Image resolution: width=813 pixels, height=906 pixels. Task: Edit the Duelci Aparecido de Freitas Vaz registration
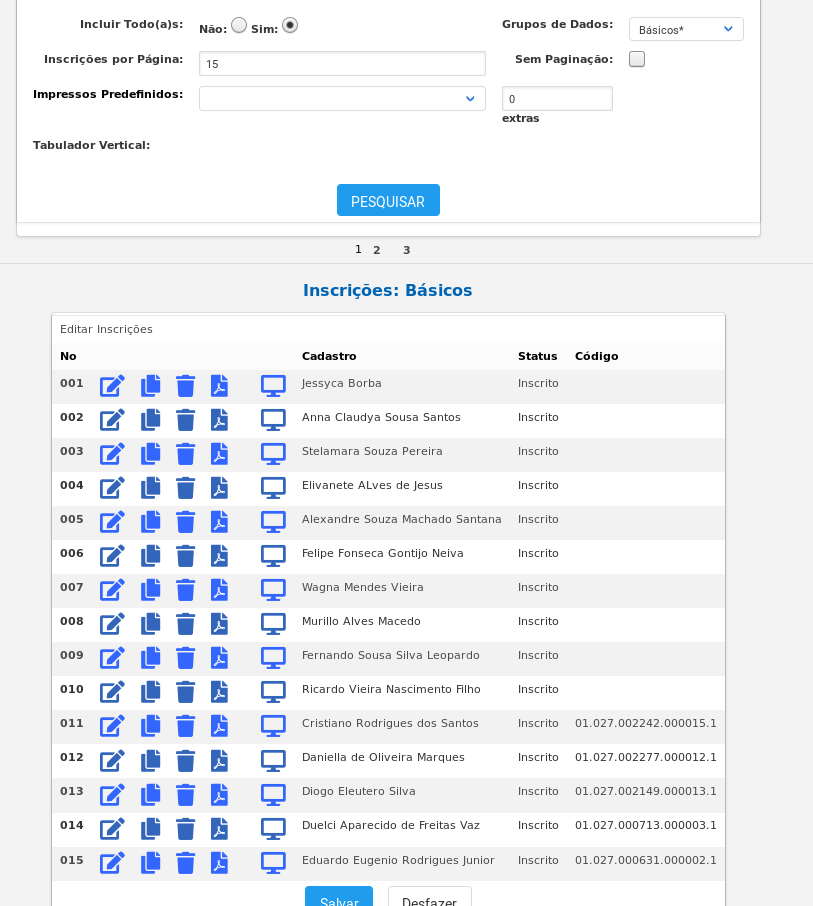(112, 829)
